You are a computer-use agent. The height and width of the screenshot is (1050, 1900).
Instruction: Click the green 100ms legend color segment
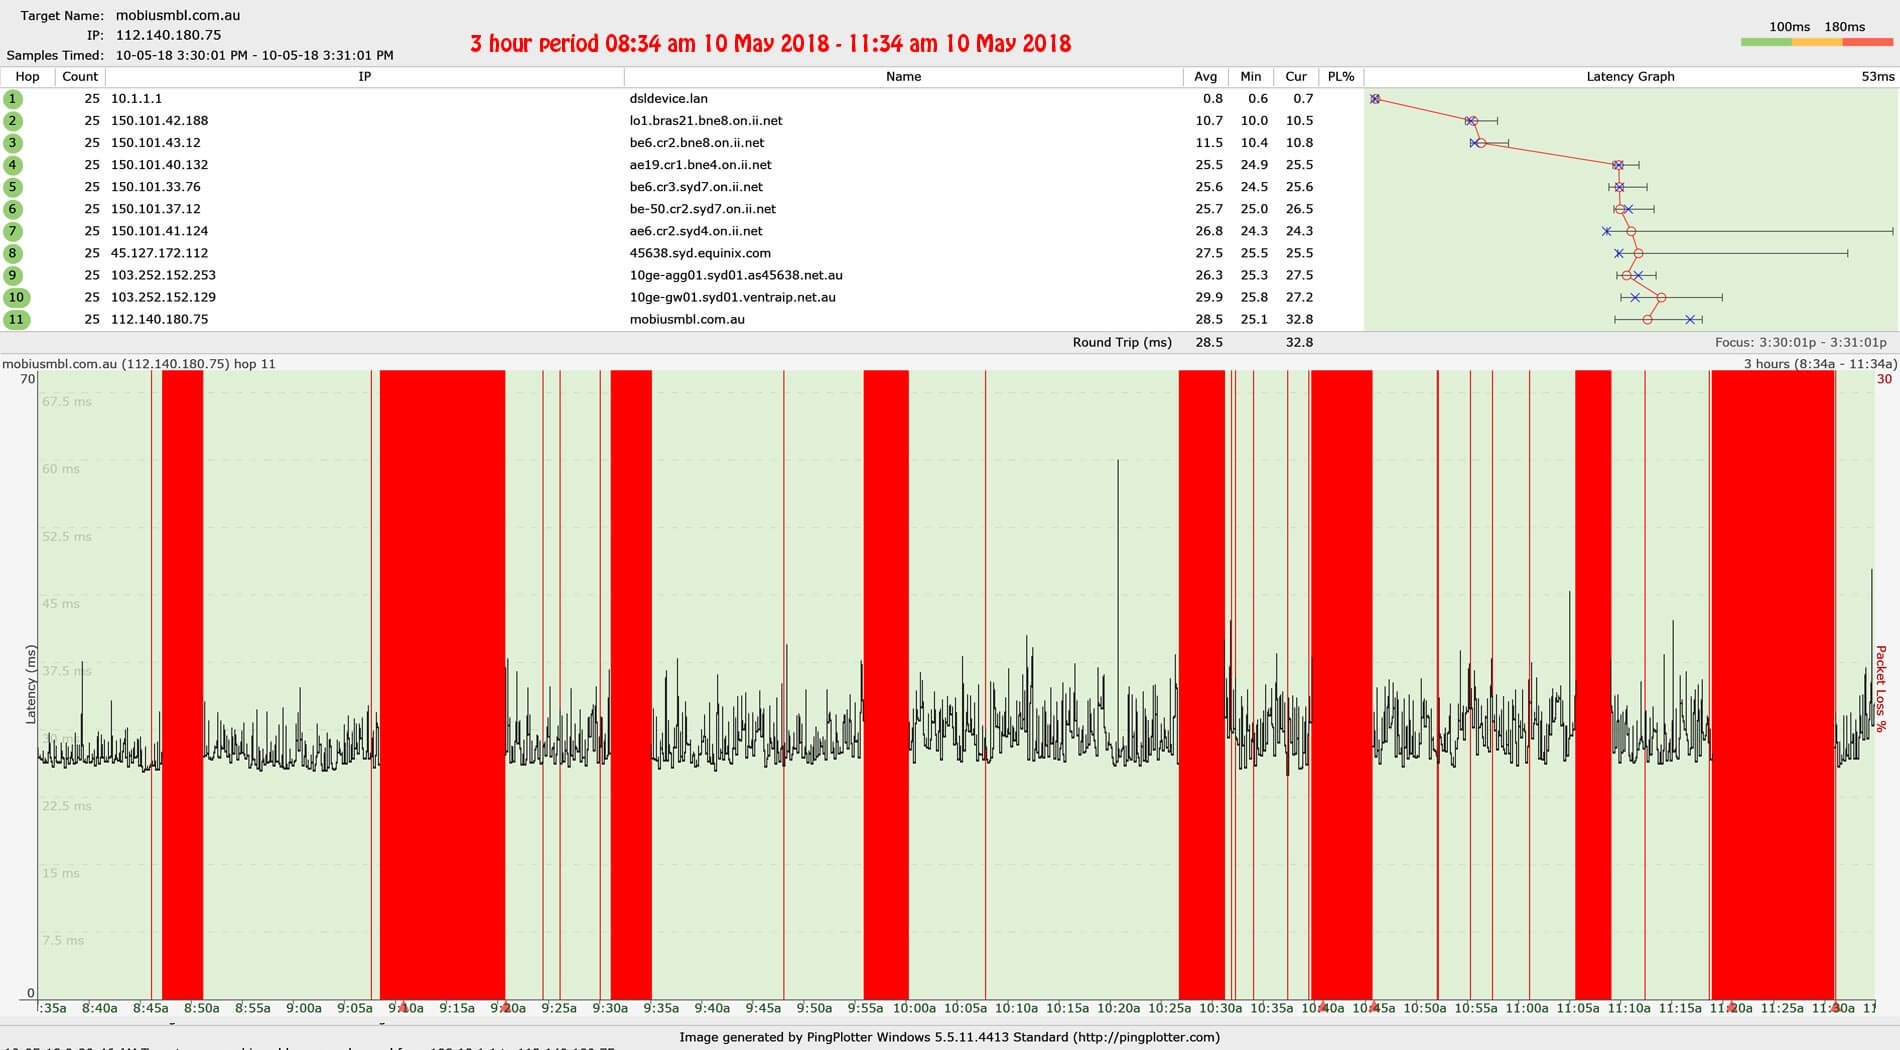[1766, 42]
